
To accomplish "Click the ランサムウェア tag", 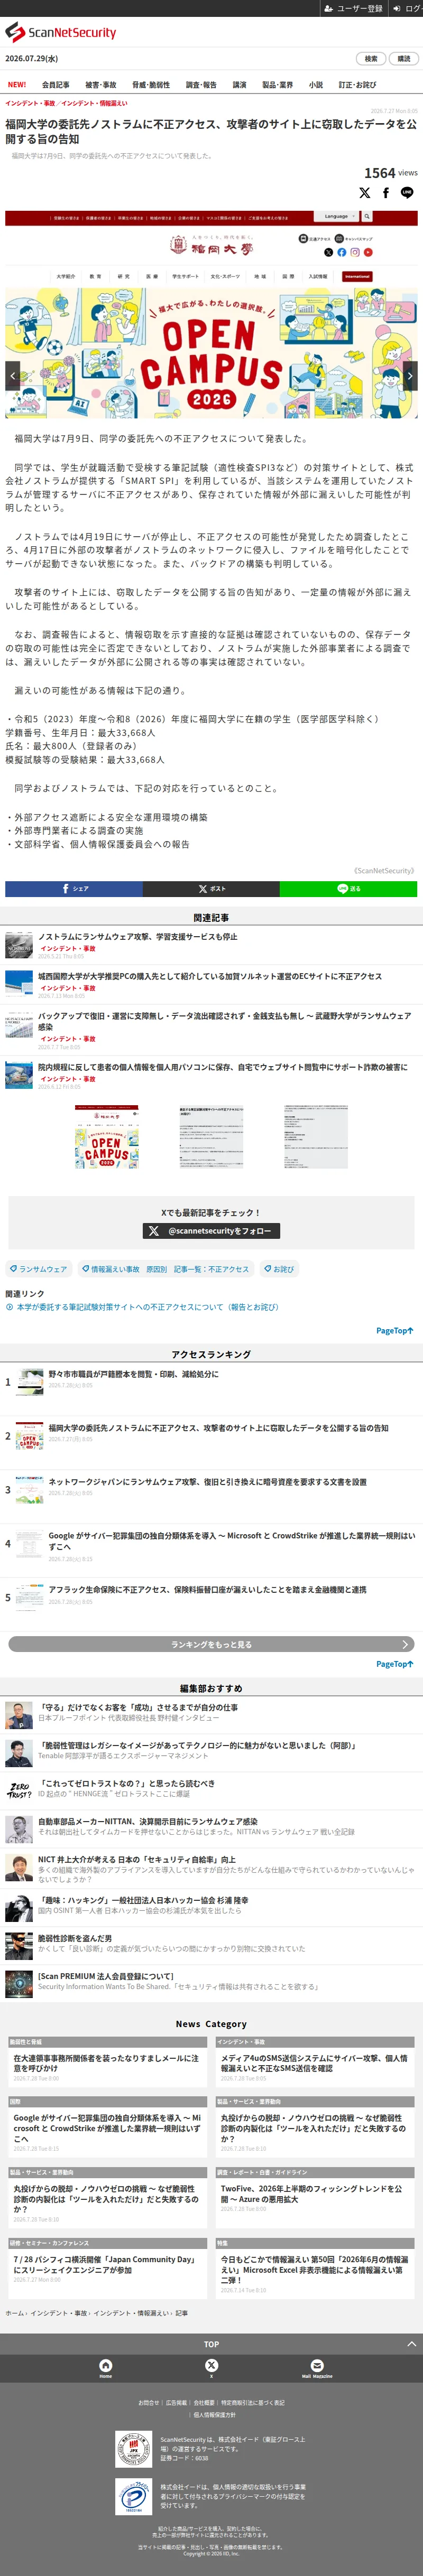I will (39, 1269).
